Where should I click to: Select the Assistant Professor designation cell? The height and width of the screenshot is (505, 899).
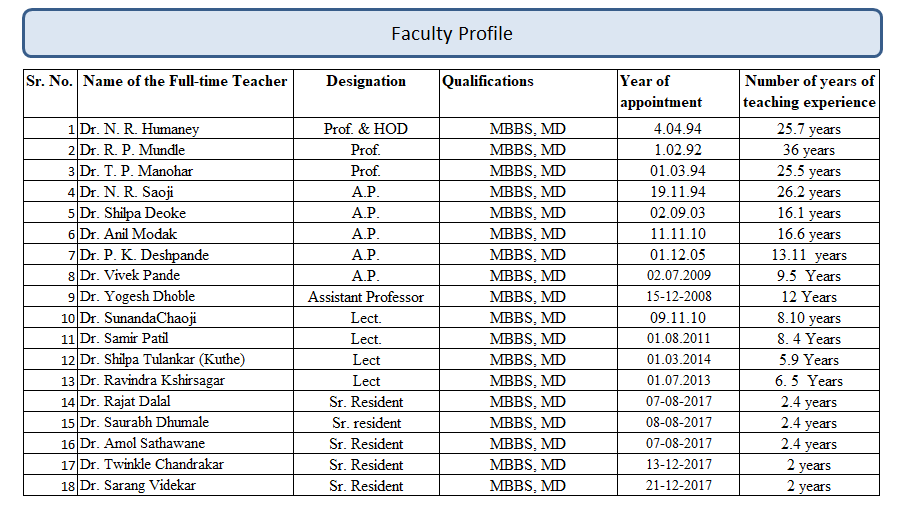[x=366, y=296]
